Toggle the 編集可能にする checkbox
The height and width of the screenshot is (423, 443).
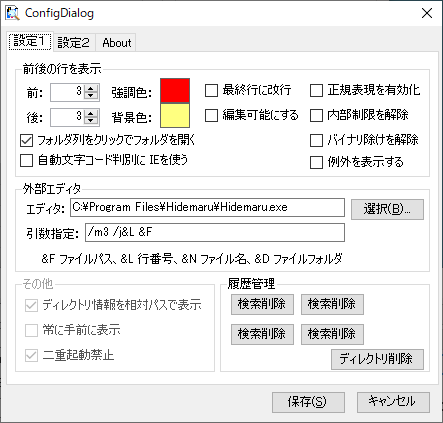pos(211,115)
